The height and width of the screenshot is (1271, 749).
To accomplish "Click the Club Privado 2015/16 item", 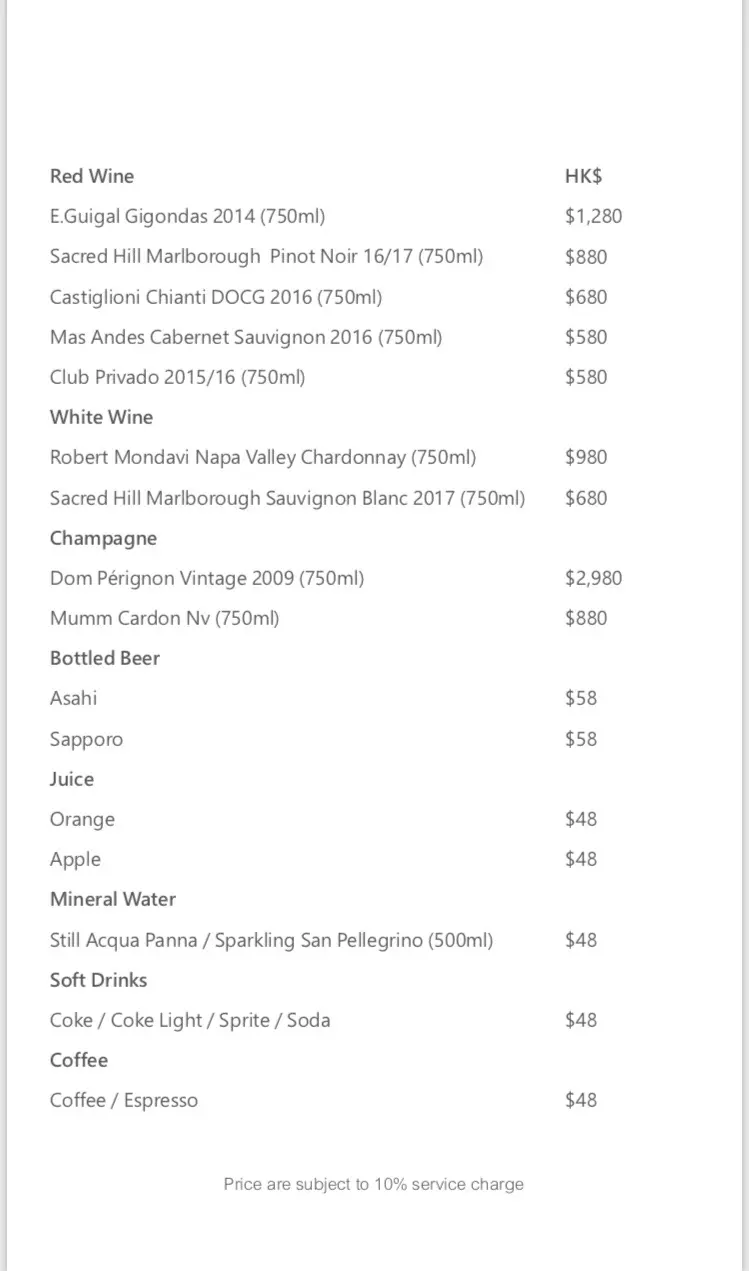I will [177, 377].
